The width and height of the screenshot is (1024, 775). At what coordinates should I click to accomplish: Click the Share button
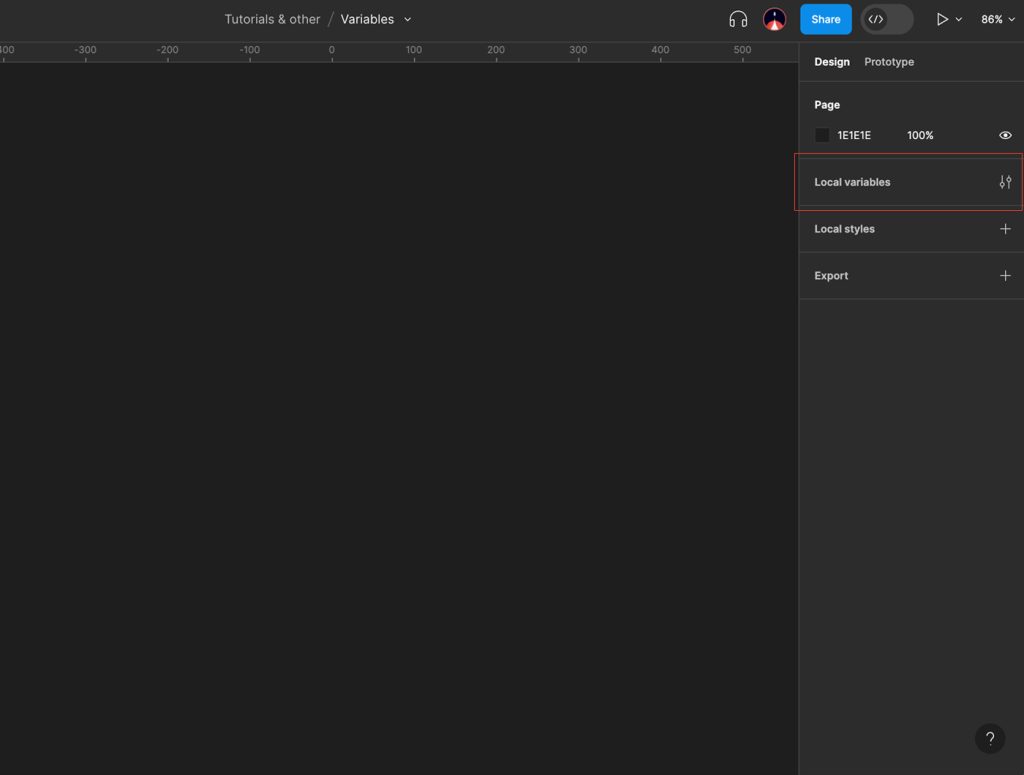(x=825, y=19)
